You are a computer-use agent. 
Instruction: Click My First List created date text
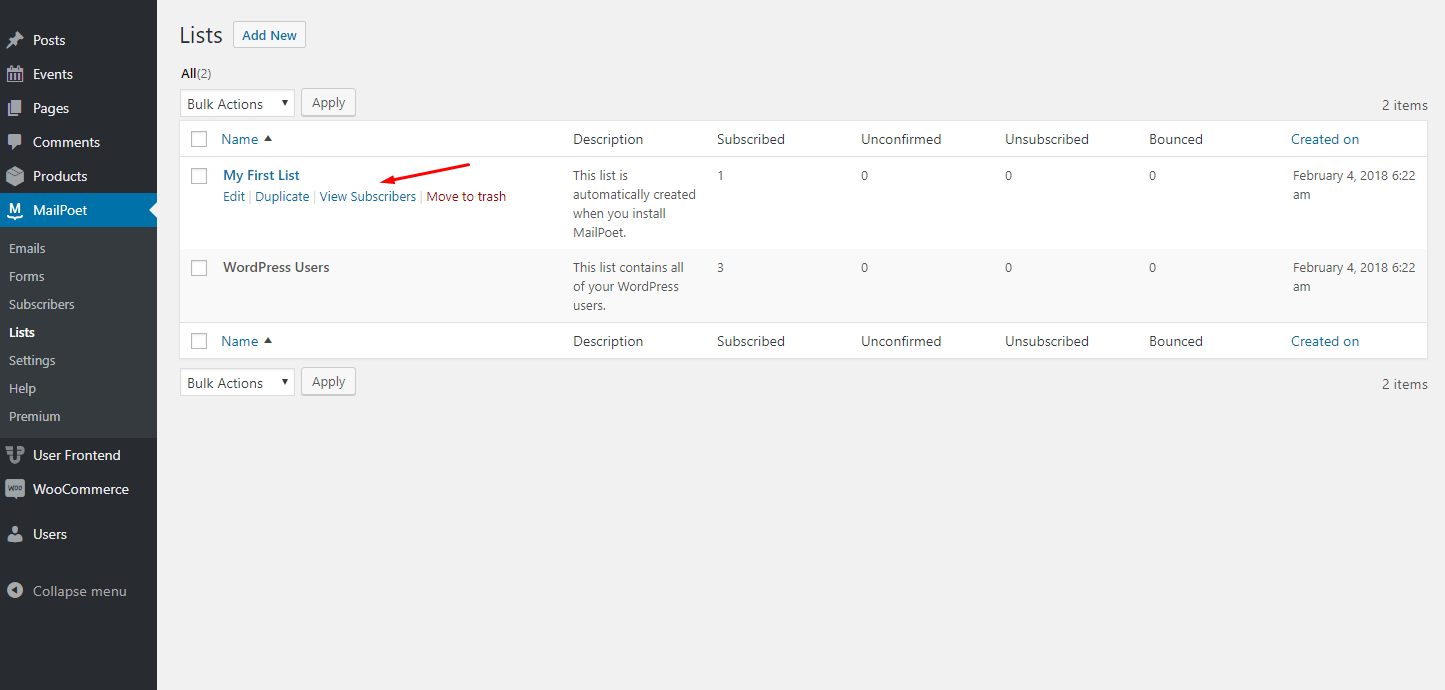tap(1354, 185)
